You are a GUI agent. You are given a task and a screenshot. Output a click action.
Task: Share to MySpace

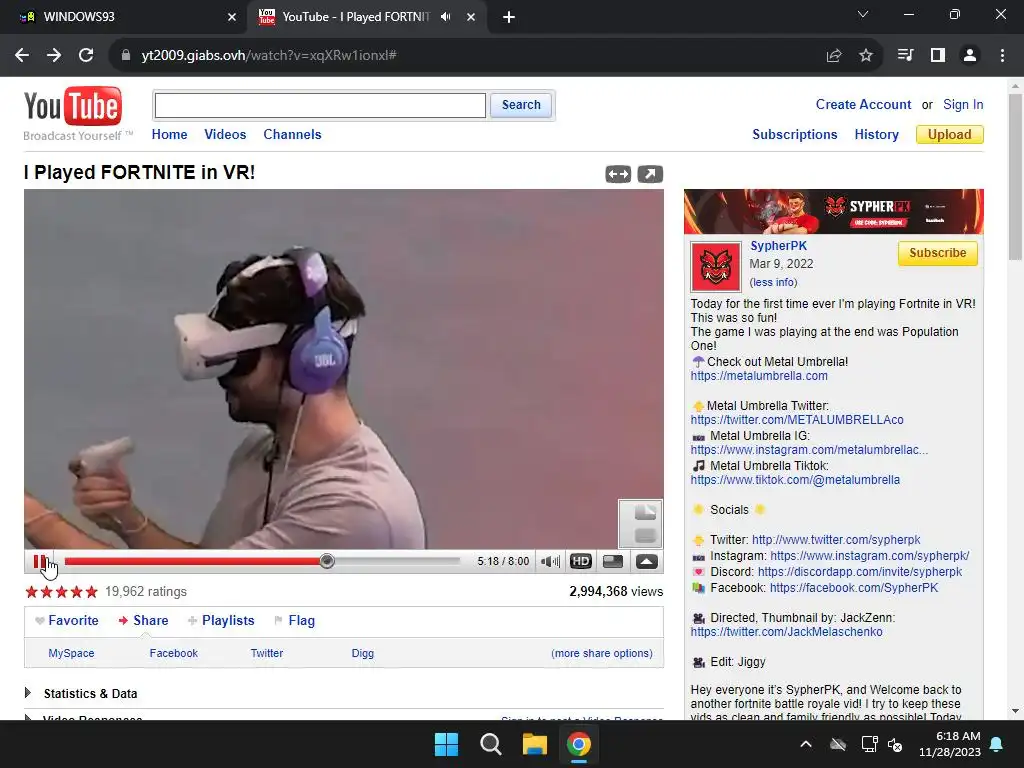coord(71,653)
